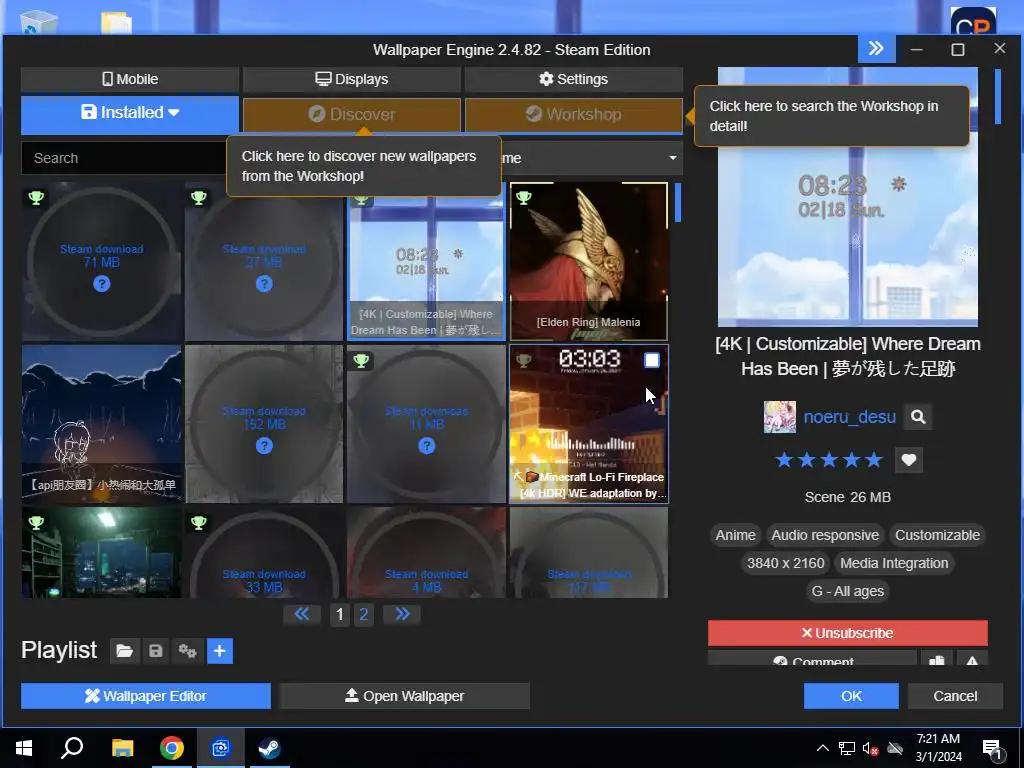Screen dimensions: 1024x768
Task: Click the Cancel button
Action: [955, 696]
